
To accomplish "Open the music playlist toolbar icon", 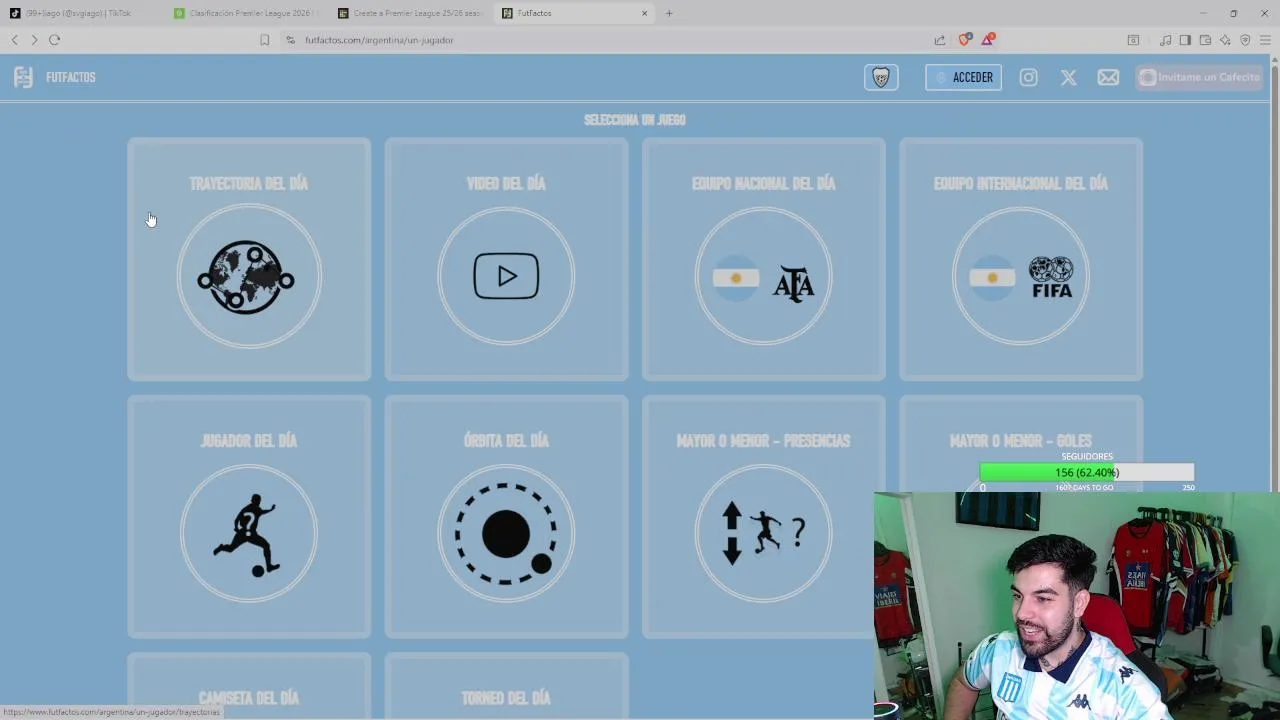I will click(1165, 40).
